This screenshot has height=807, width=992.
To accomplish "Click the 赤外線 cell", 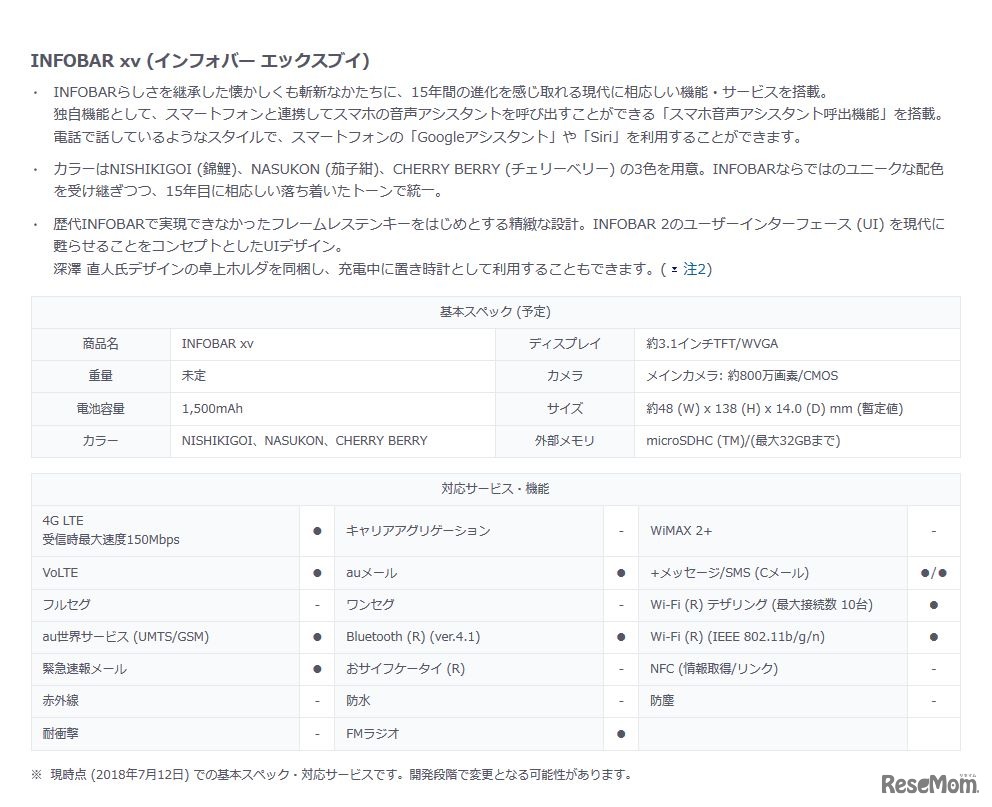I will (x=165, y=701).
